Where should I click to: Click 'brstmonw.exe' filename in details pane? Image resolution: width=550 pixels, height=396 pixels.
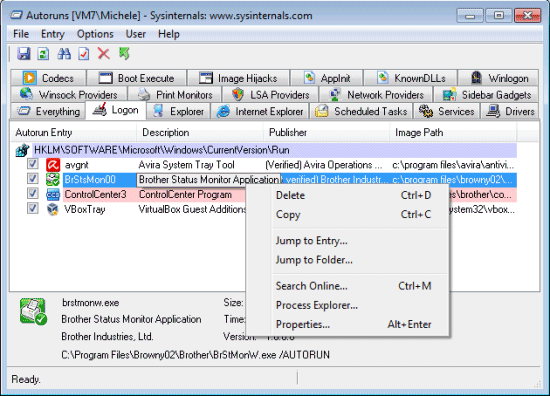(x=90, y=303)
